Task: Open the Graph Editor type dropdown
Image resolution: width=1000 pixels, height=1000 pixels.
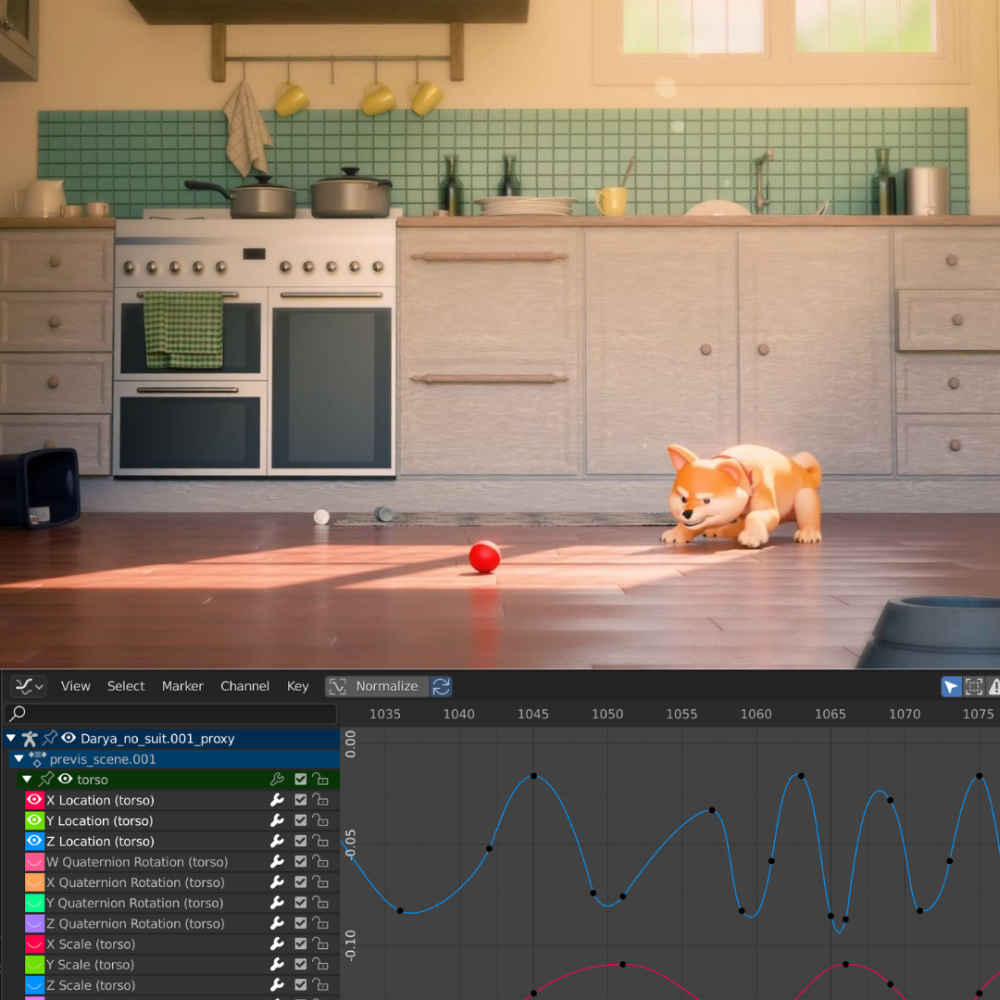Action: tap(28, 686)
